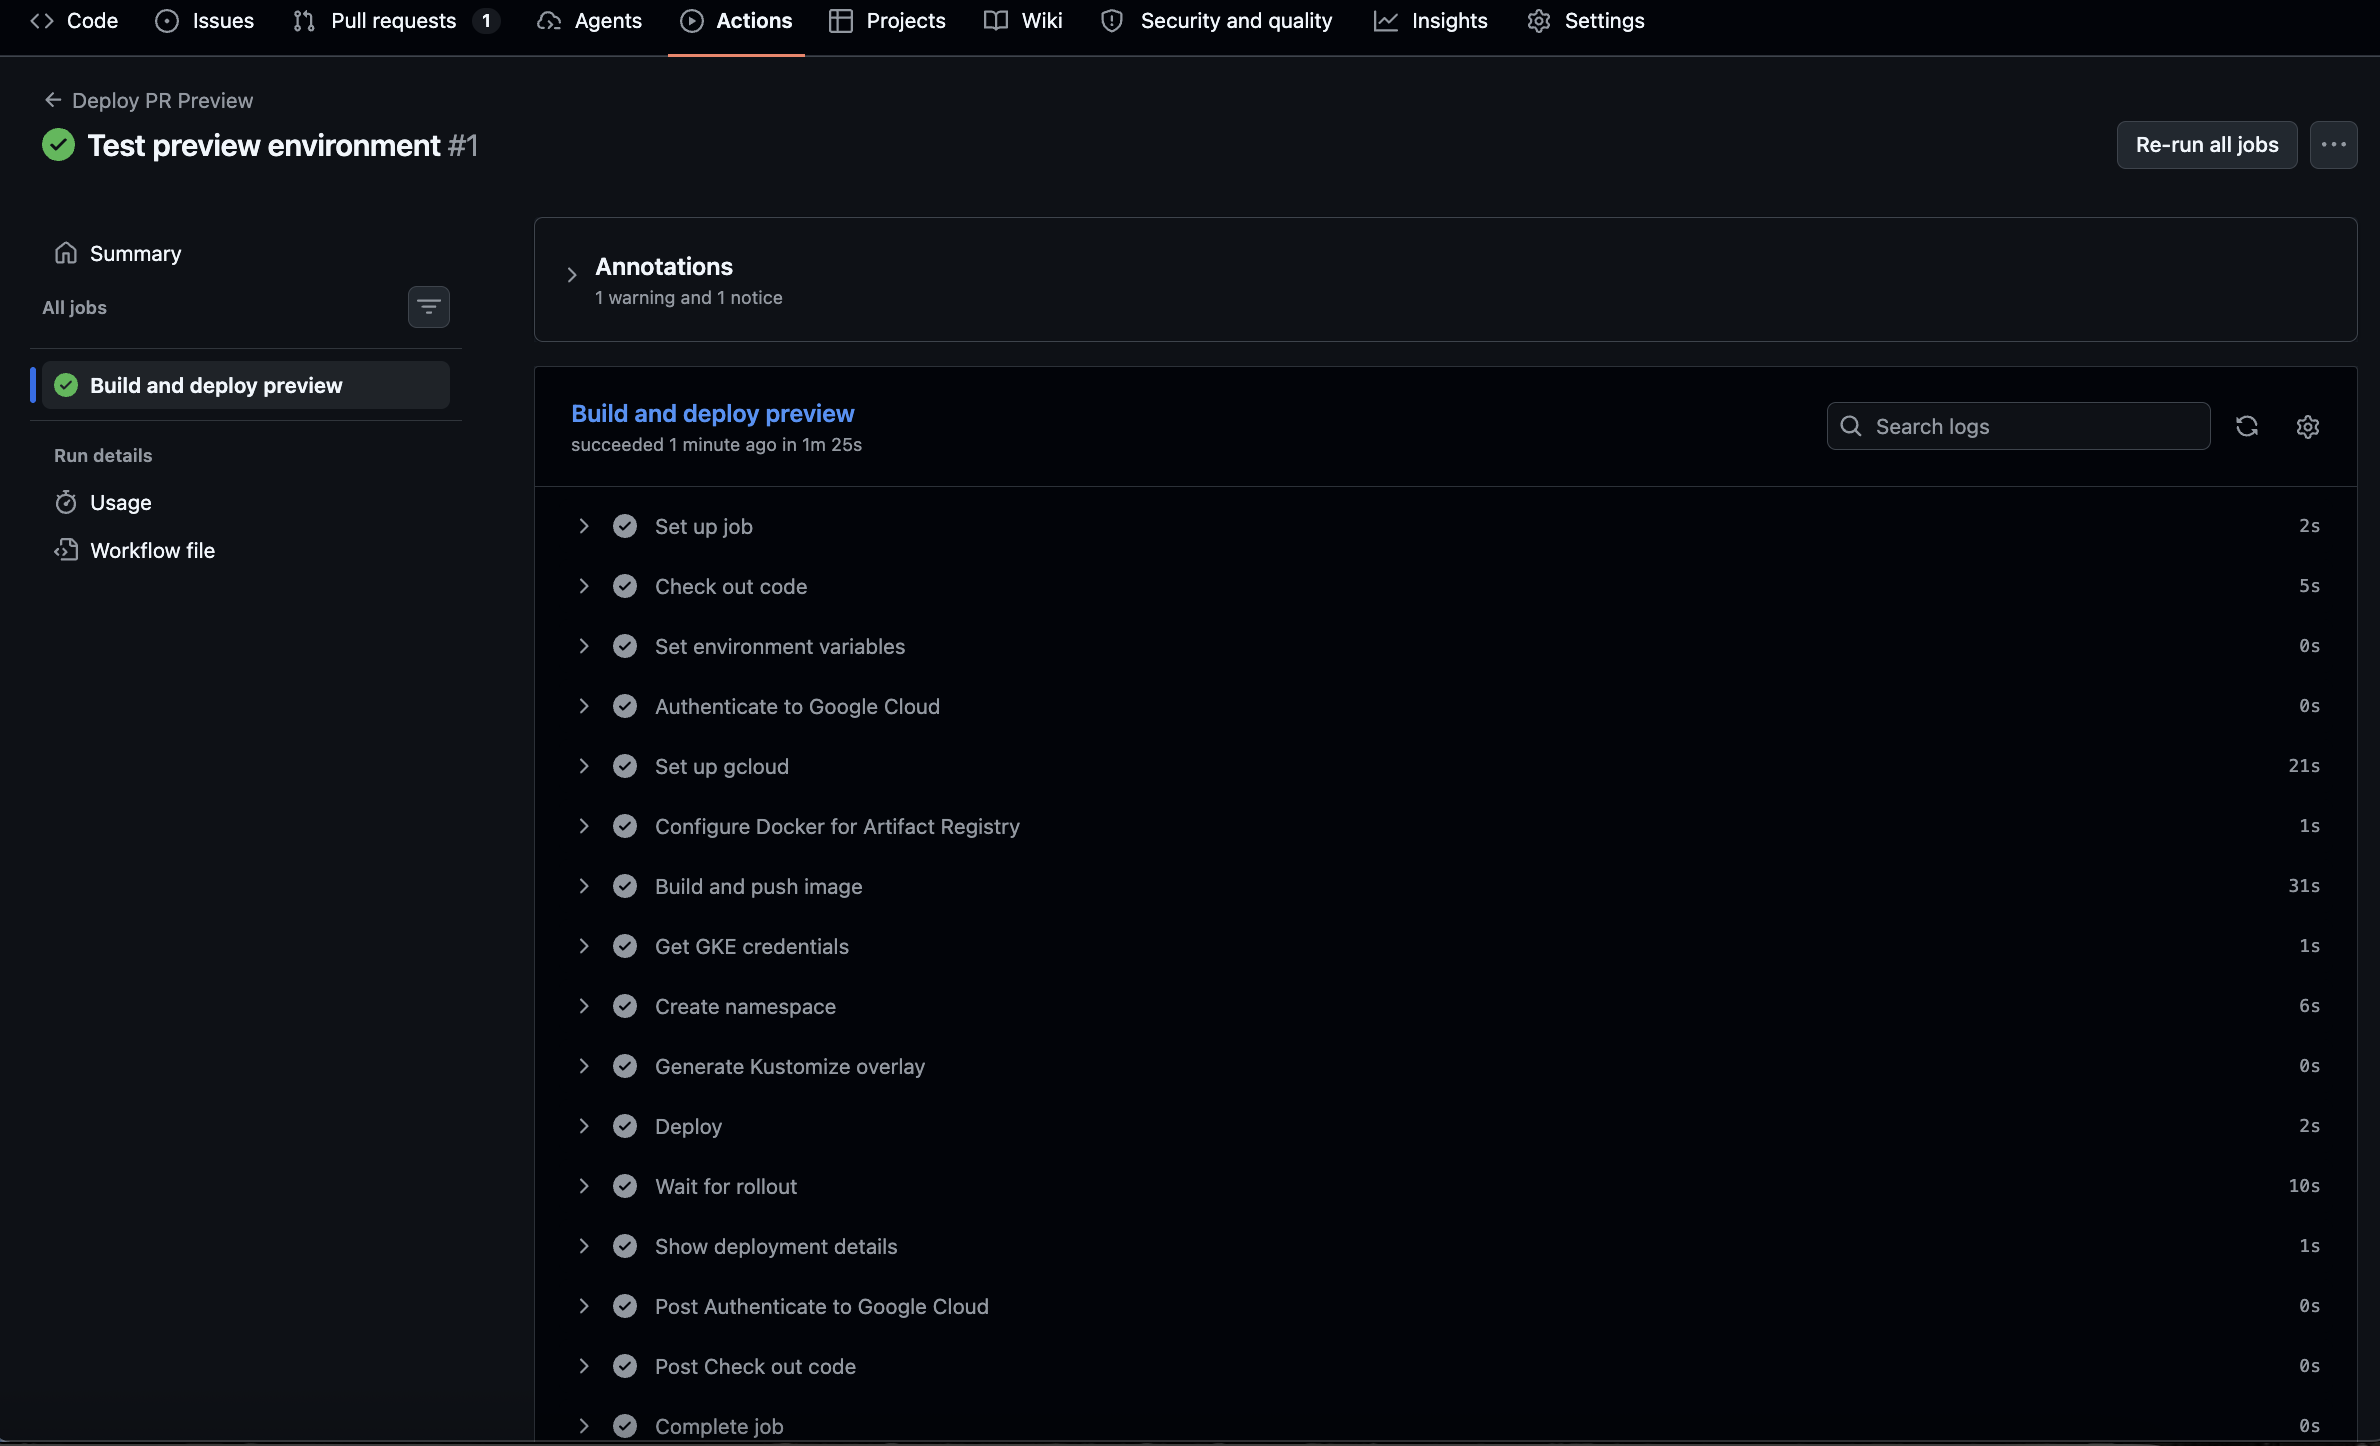Screen dimensions: 2380x1446
Task: Switch to the Issues tab
Action: coord(205,21)
